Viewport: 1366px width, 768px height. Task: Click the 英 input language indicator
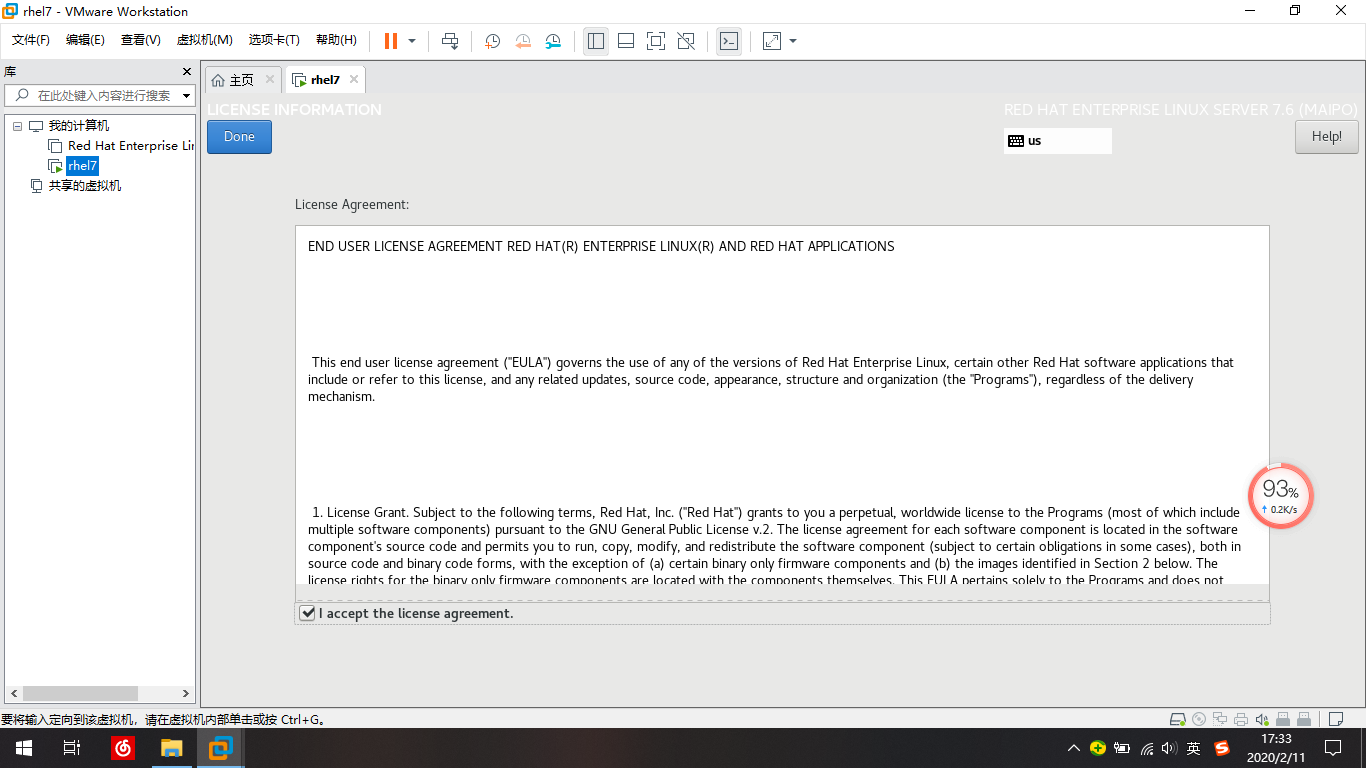click(x=1194, y=748)
